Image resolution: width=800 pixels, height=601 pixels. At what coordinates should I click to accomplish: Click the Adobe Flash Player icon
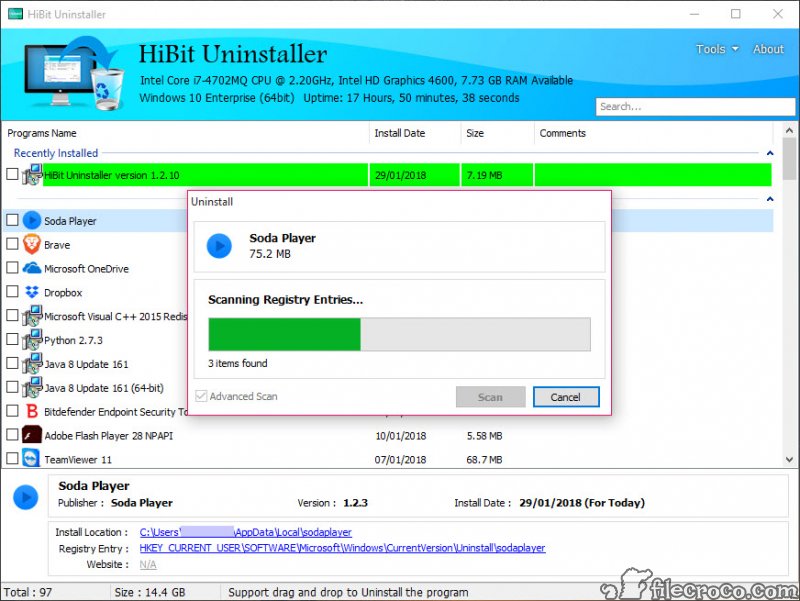pyautogui.click(x=32, y=435)
